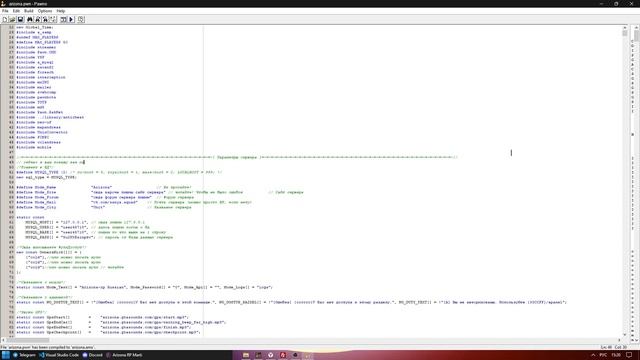Open the File menu

[x=5, y=11]
